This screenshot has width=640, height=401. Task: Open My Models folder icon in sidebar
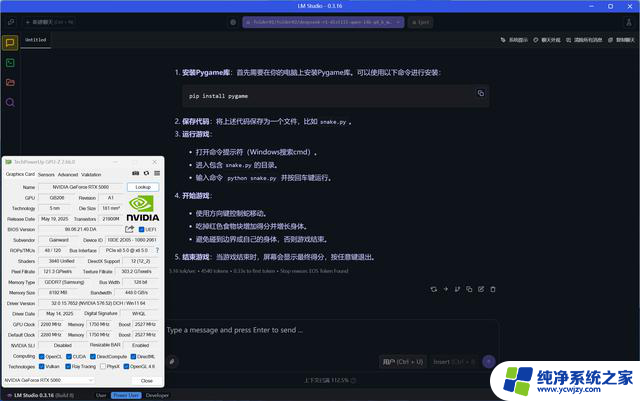[10, 82]
